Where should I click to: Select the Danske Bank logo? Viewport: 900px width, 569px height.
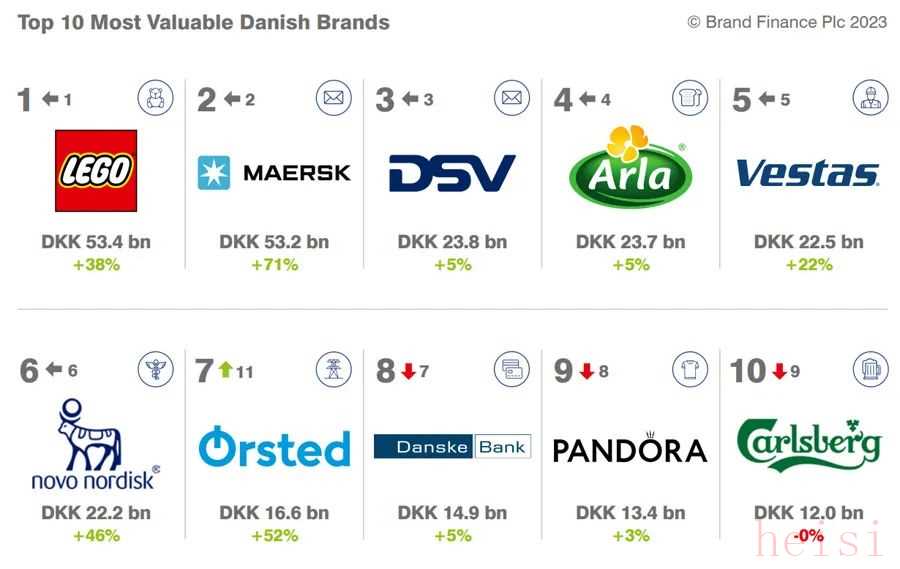[x=452, y=446]
